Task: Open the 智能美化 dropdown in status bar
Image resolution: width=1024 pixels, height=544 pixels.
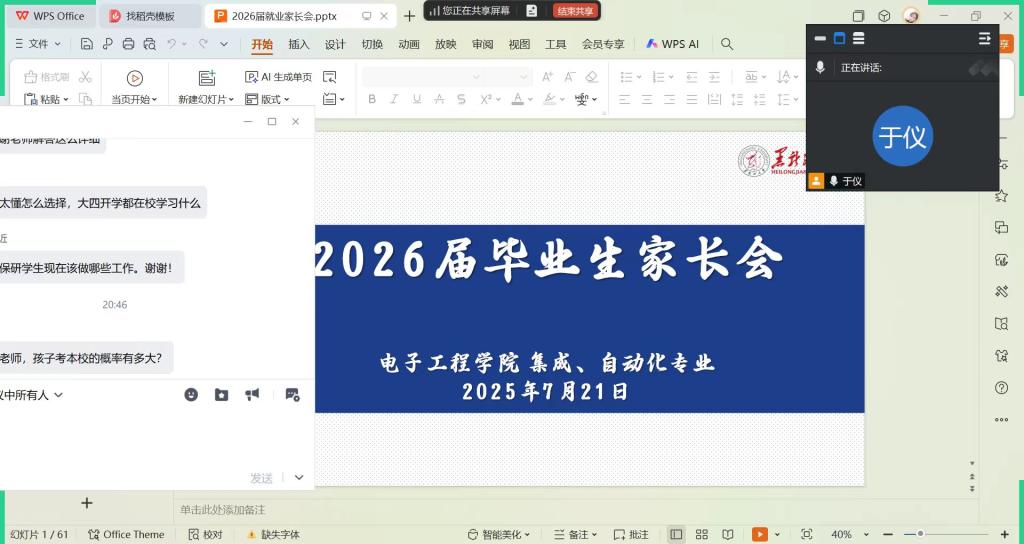Action: [x=499, y=535]
